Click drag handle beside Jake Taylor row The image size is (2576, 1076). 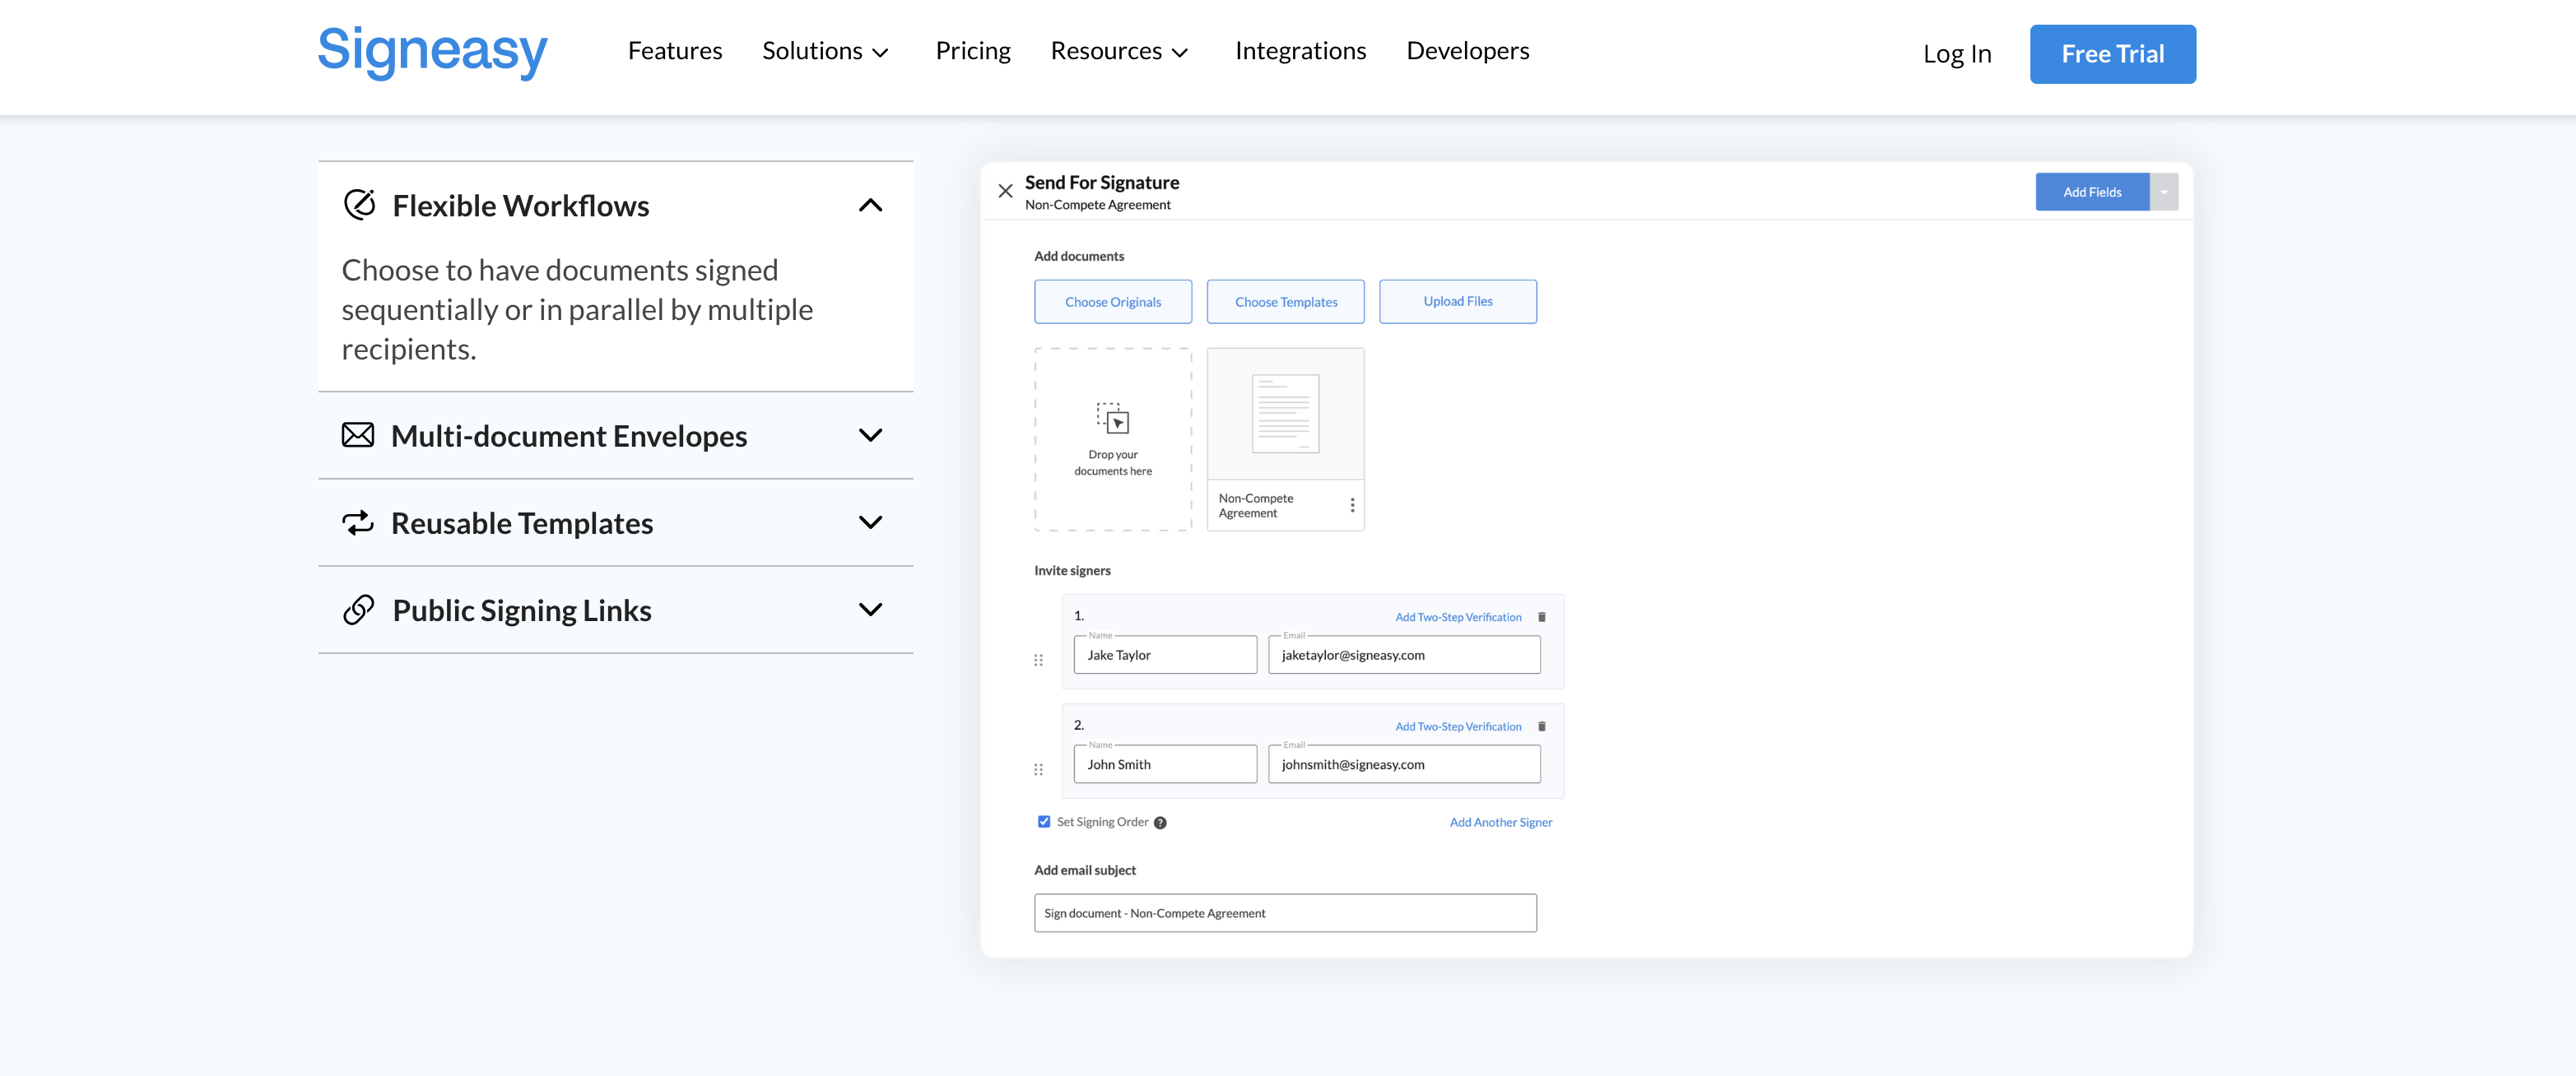1038,660
